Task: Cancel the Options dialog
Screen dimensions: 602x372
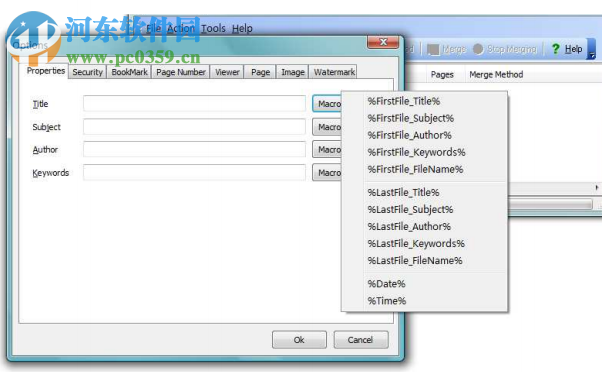Action: [360, 340]
